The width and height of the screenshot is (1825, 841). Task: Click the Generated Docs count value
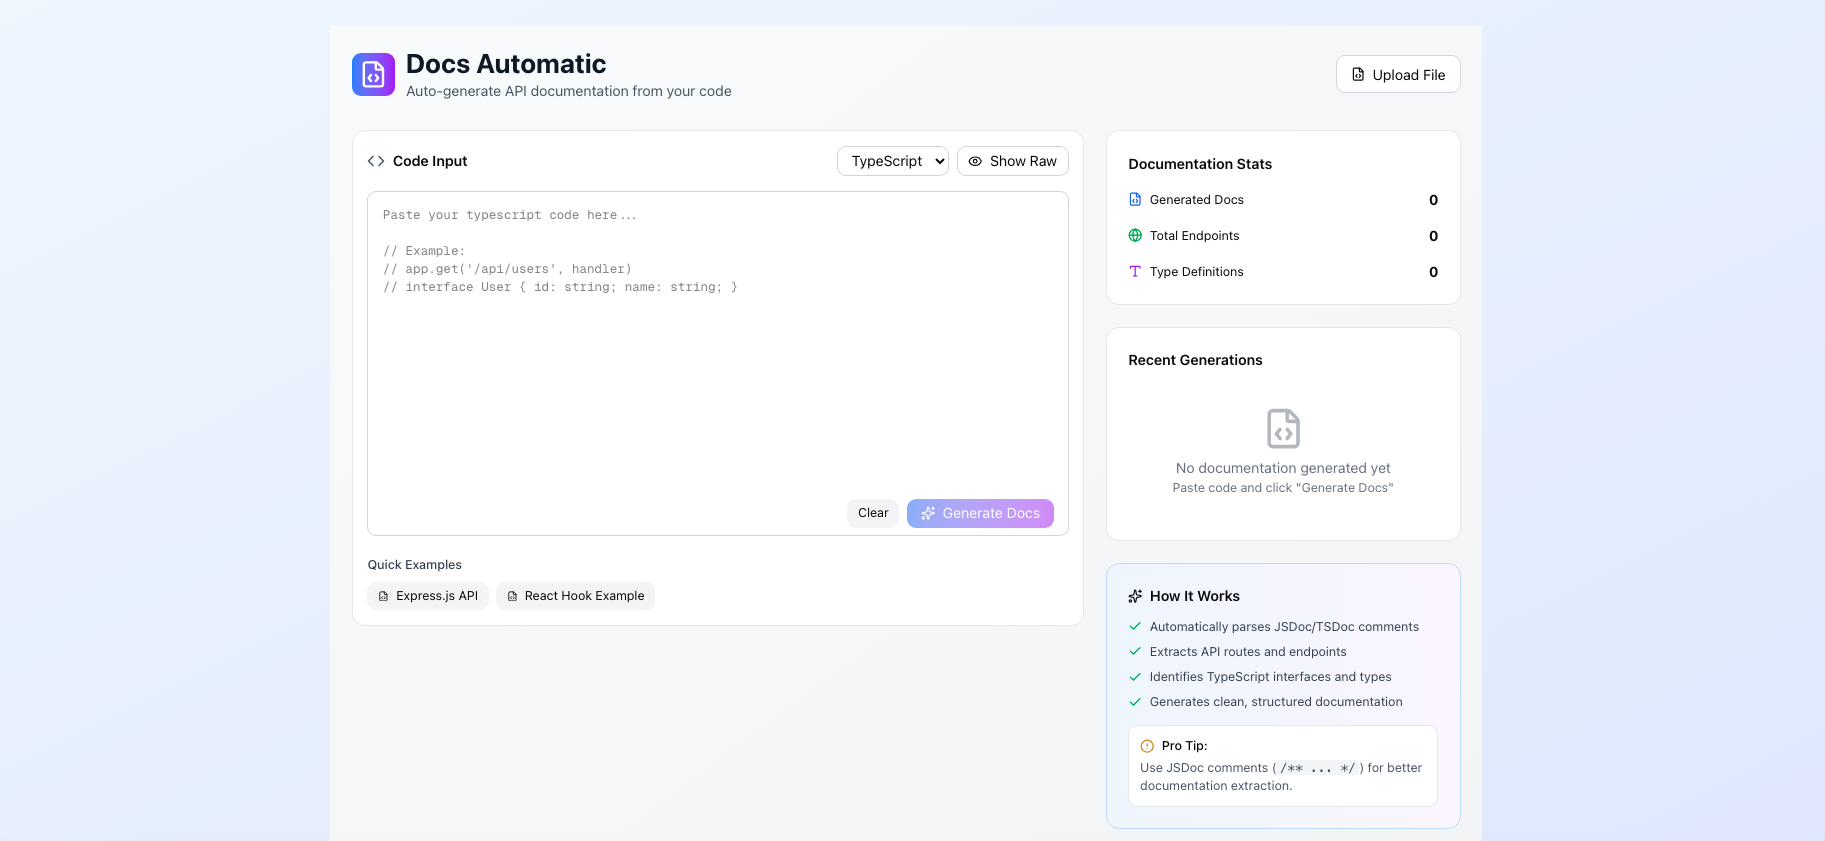1433,200
